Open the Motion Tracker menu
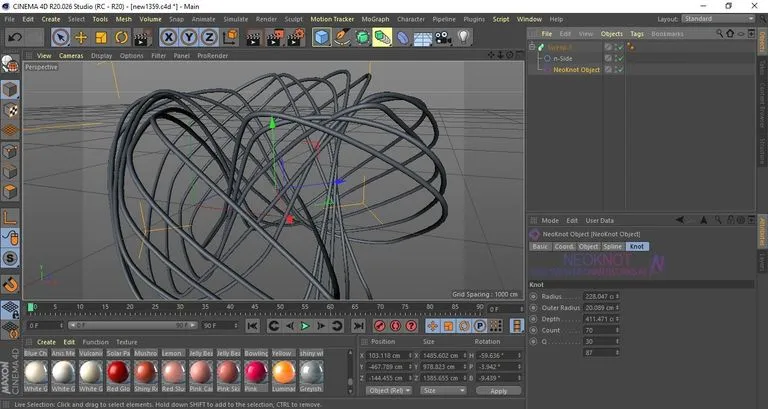768x409 pixels. [332, 19]
